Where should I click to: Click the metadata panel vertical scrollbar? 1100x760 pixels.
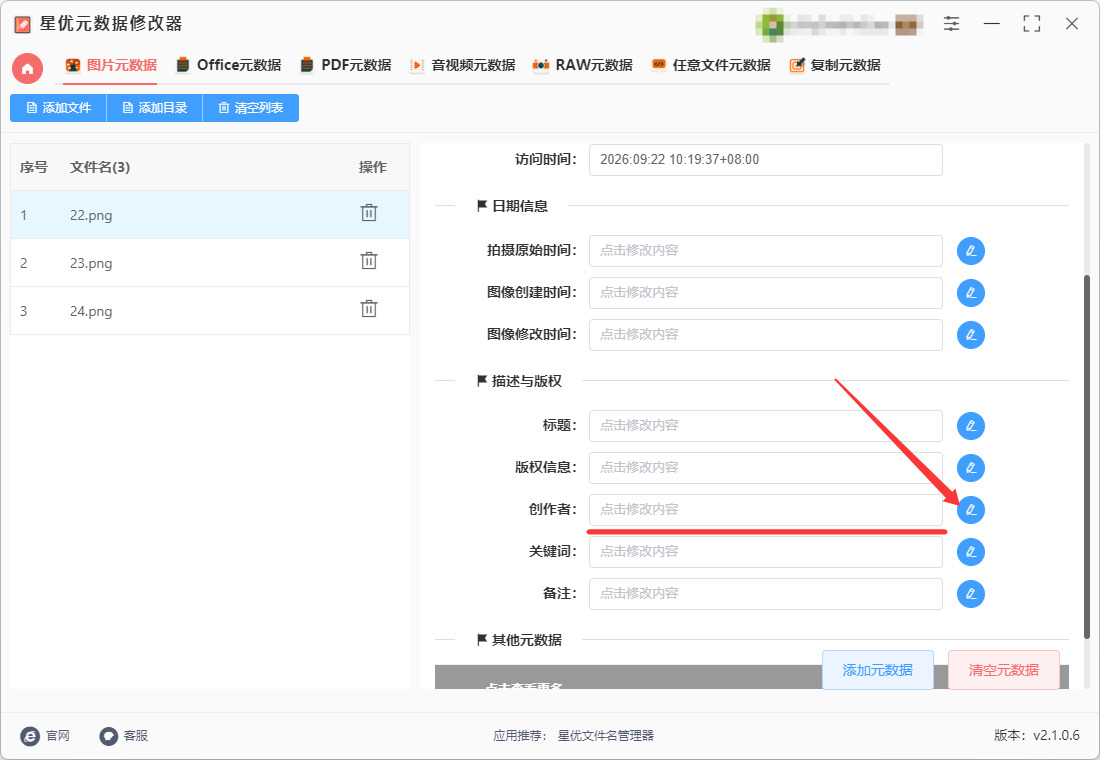pyautogui.click(x=1087, y=456)
